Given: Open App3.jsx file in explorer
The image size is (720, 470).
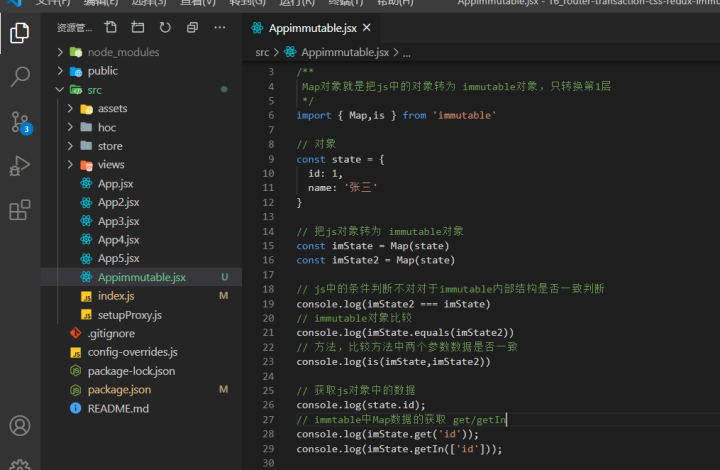Looking at the screenshot, I should (x=118, y=221).
